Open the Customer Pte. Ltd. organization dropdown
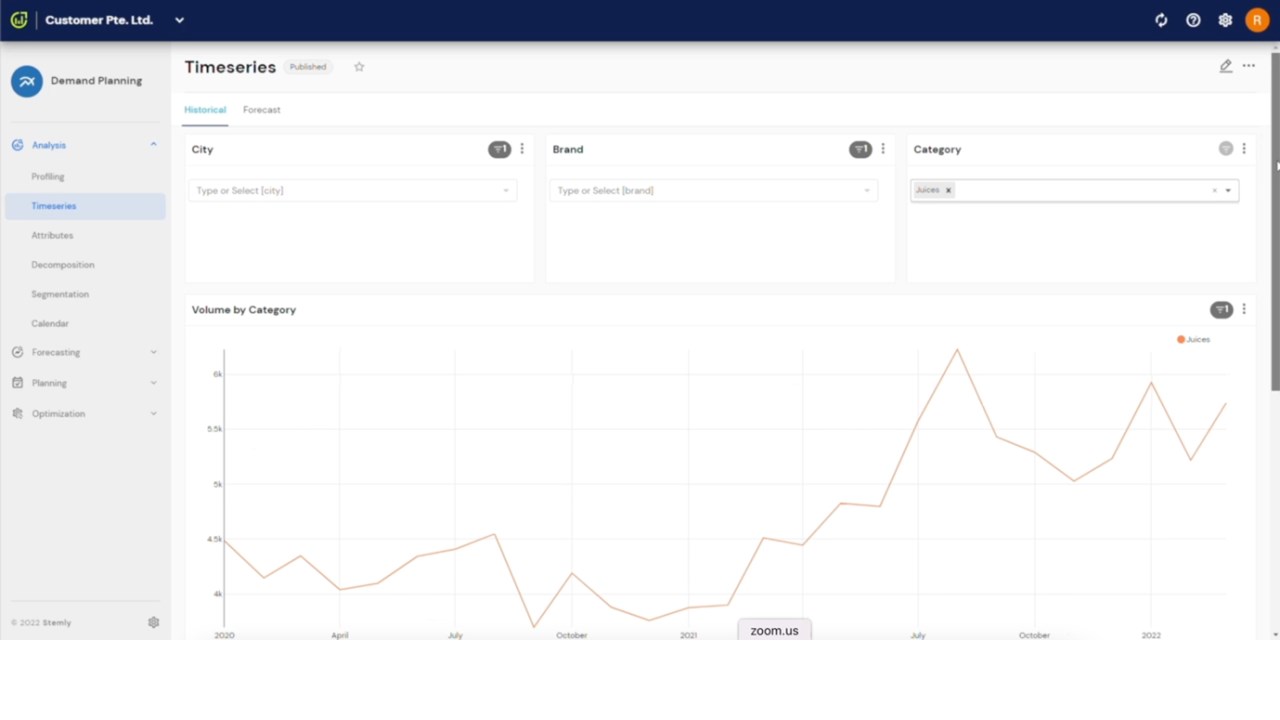Image resolution: width=1280 pixels, height=720 pixels. (179, 20)
